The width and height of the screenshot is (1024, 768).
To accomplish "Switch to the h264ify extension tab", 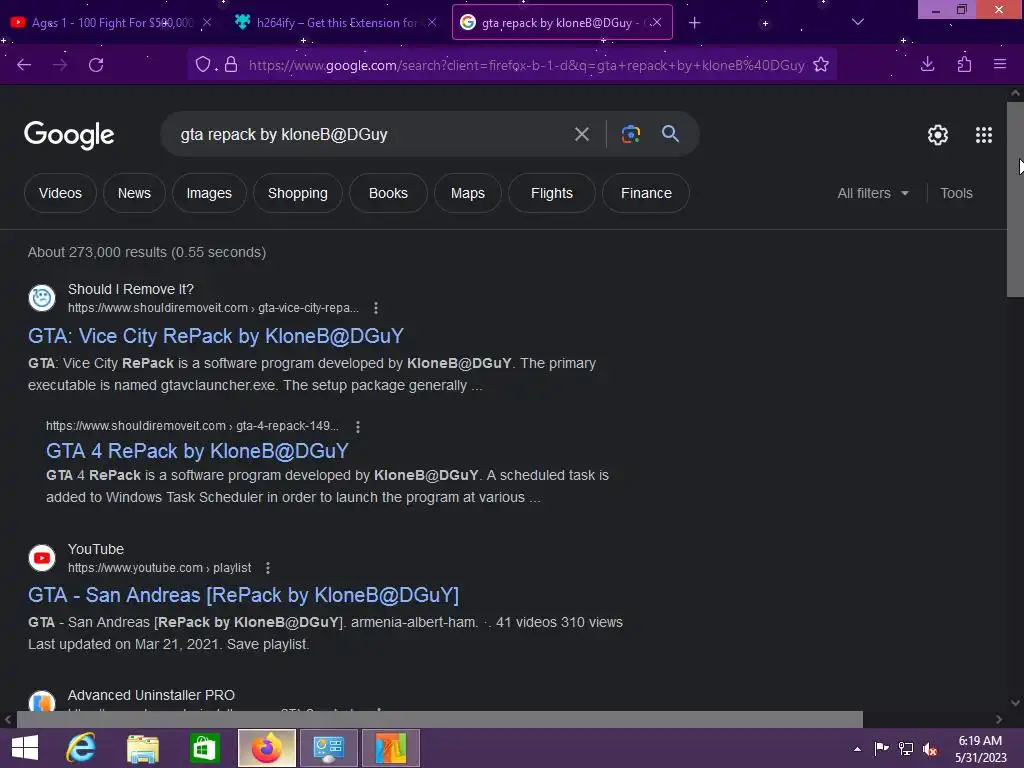I will tap(336, 23).
